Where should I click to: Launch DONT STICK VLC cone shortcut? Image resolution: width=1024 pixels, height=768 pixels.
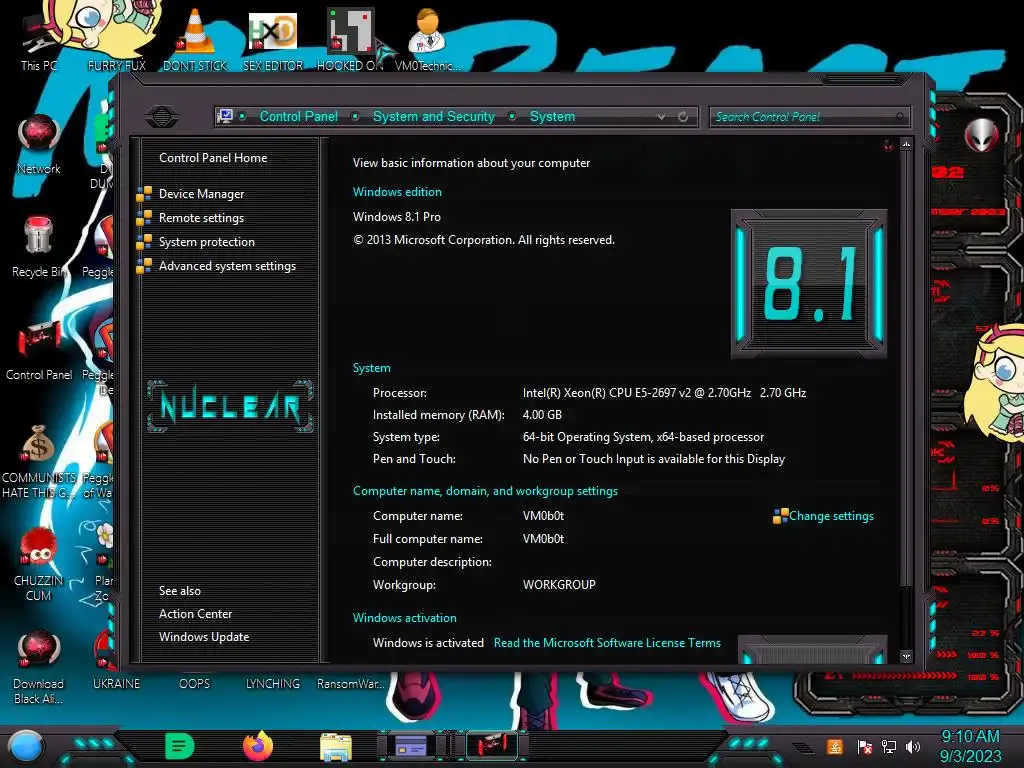click(x=195, y=39)
